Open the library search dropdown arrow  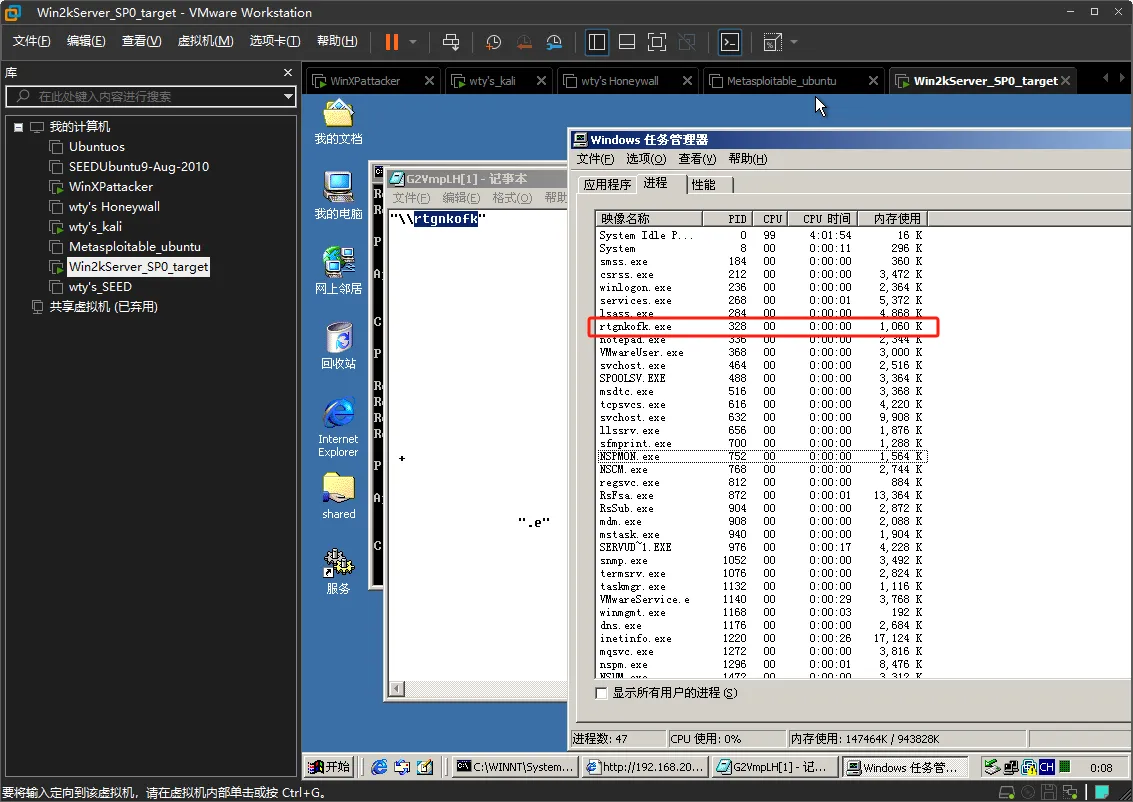tap(288, 96)
